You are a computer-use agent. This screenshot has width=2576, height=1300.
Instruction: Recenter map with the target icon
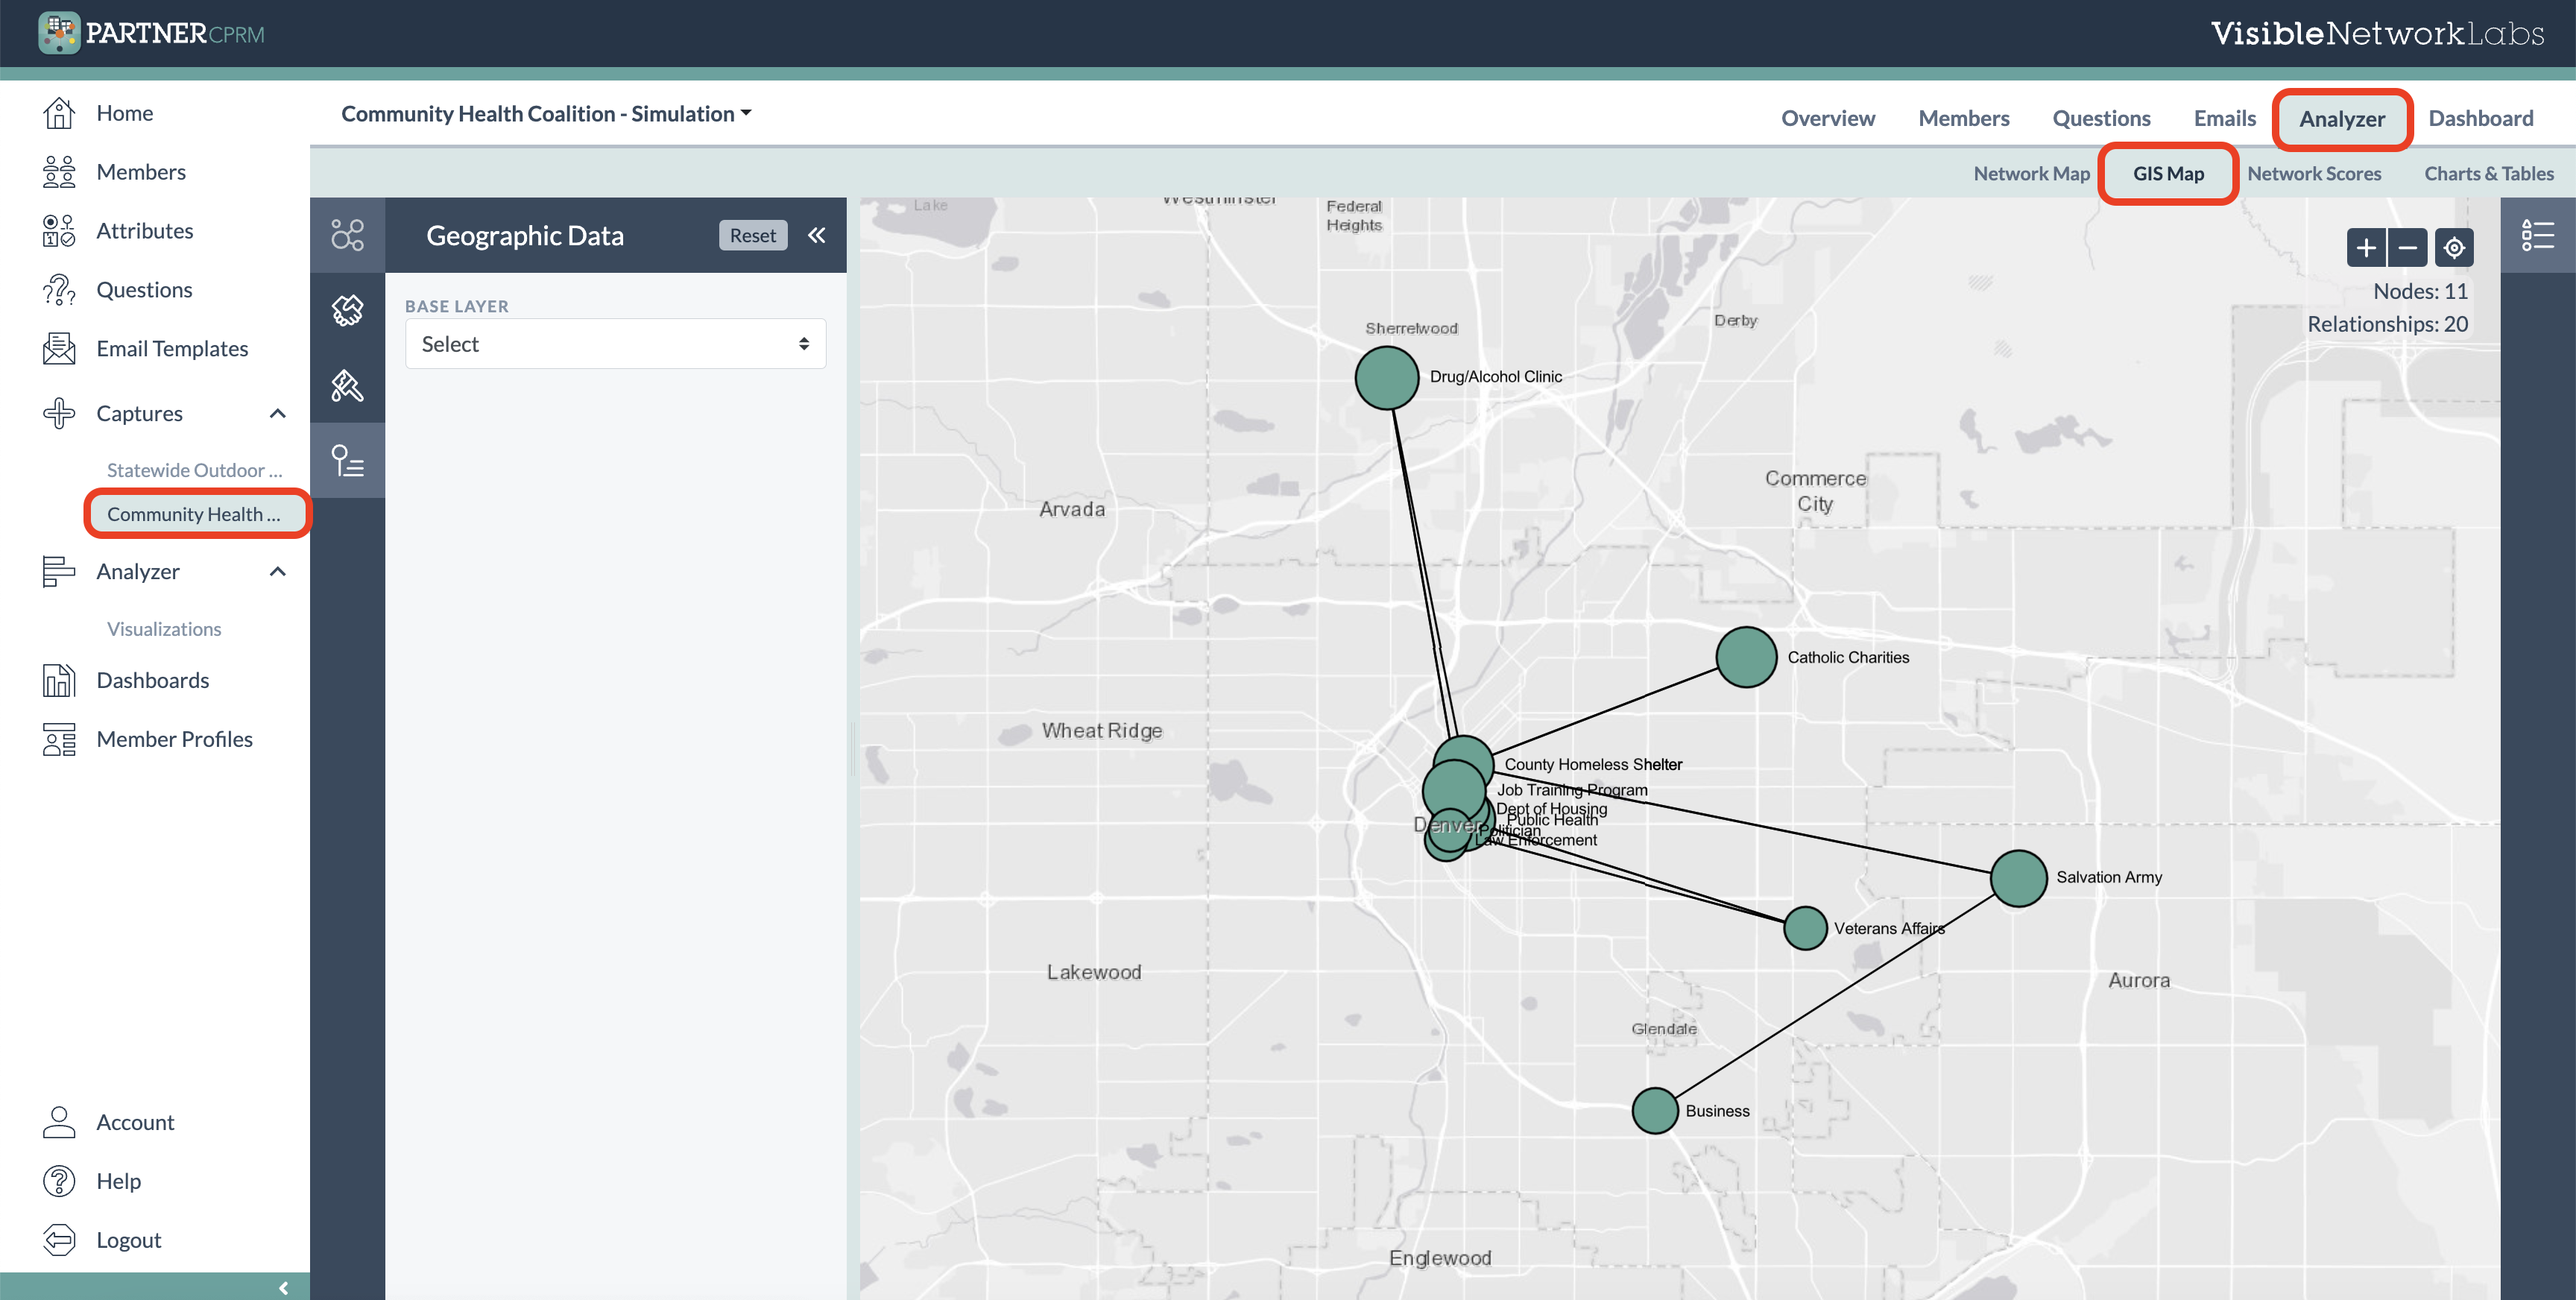click(2454, 248)
